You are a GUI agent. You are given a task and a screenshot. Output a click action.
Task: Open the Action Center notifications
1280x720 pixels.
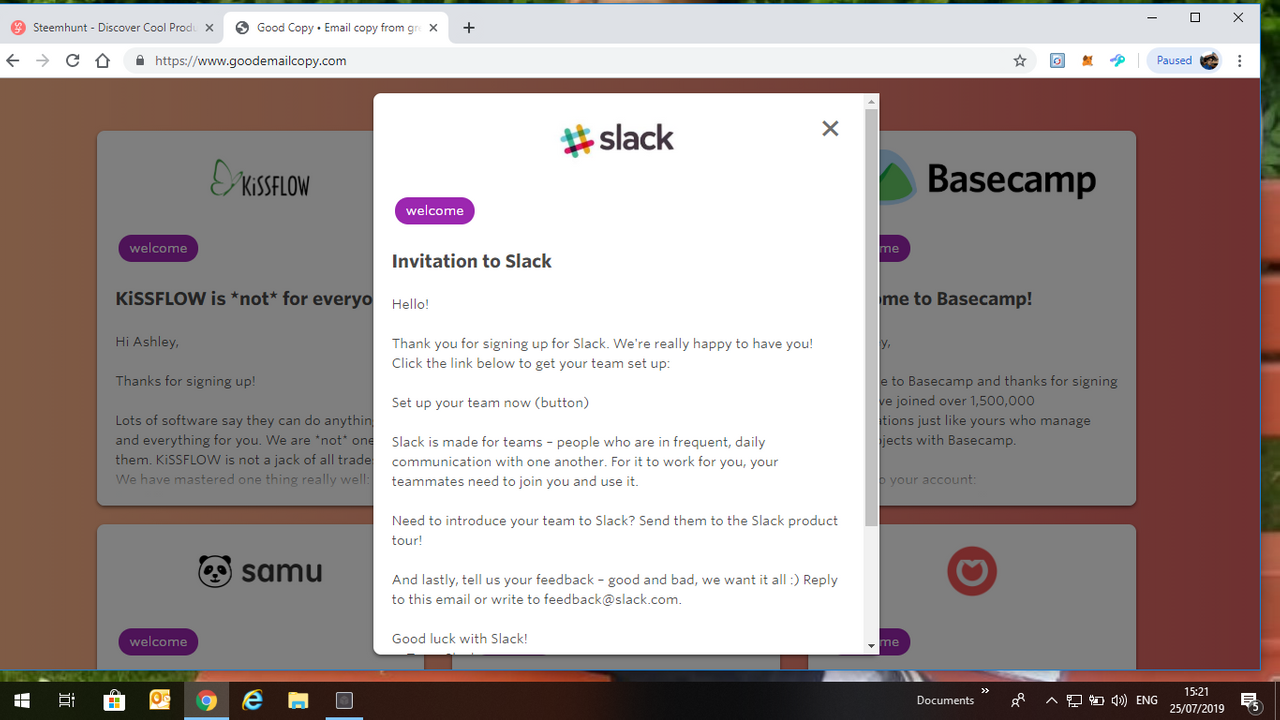pyautogui.click(x=1250, y=700)
